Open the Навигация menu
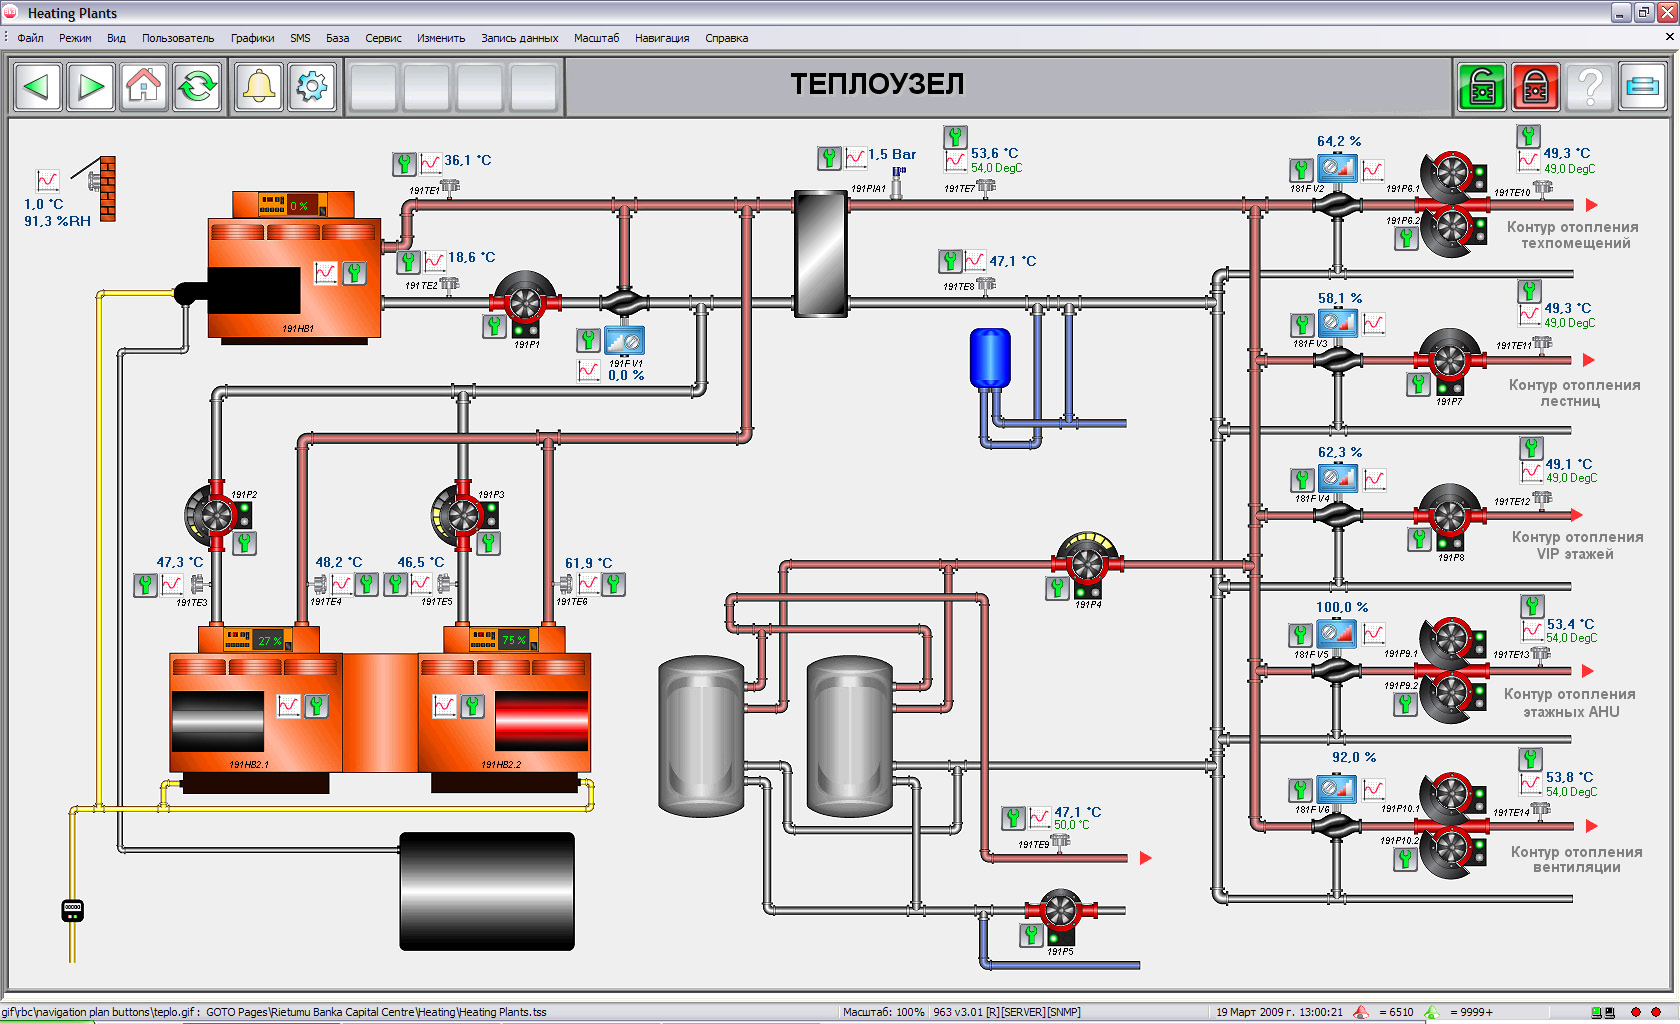The height and width of the screenshot is (1024, 1680). (x=662, y=38)
